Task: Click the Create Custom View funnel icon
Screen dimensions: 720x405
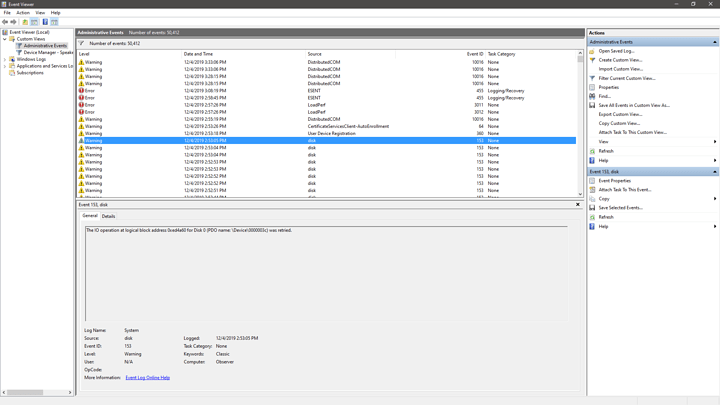Action: [592, 60]
